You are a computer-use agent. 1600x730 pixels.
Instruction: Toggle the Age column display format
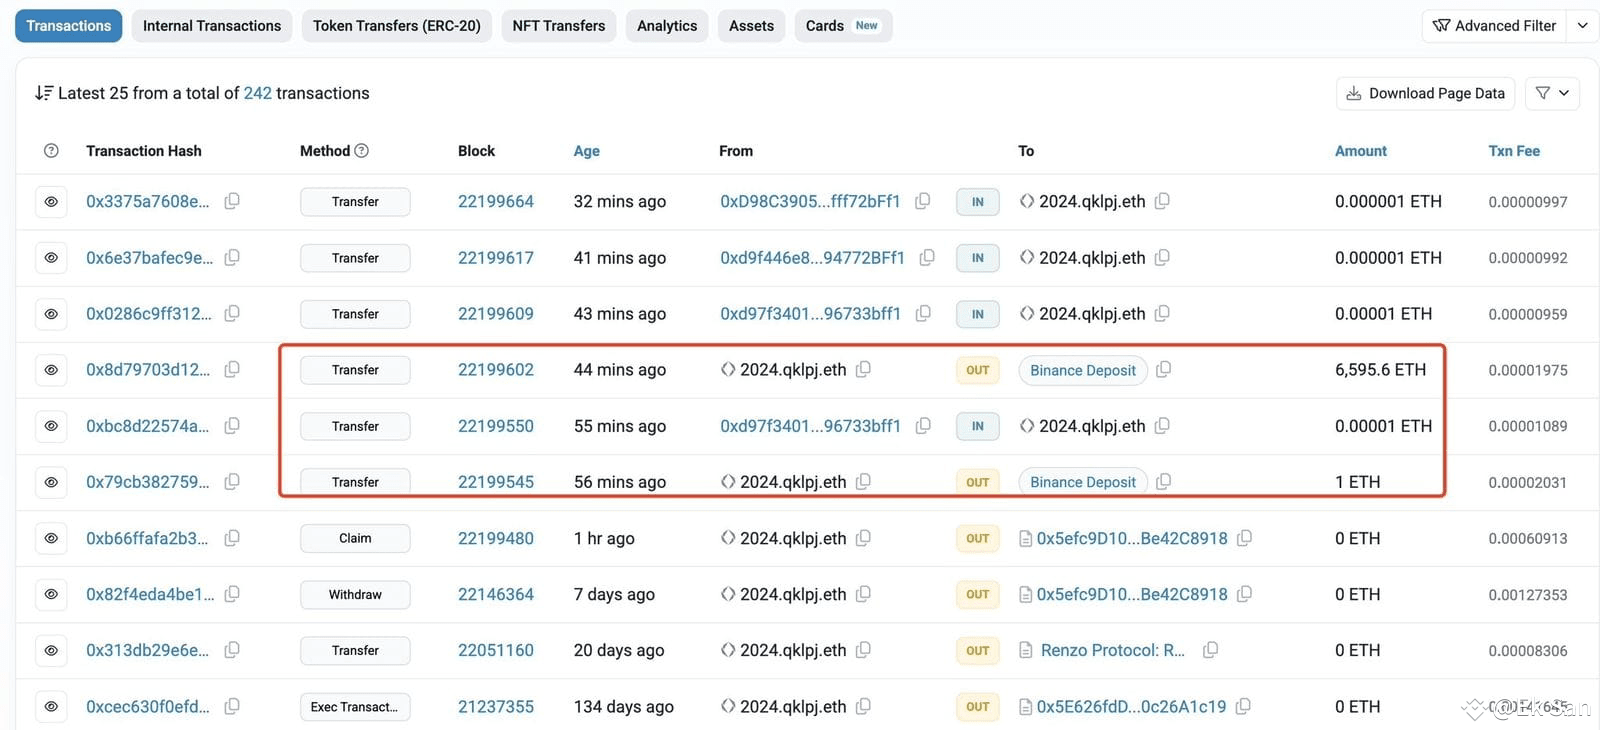click(x=586, y=151)
